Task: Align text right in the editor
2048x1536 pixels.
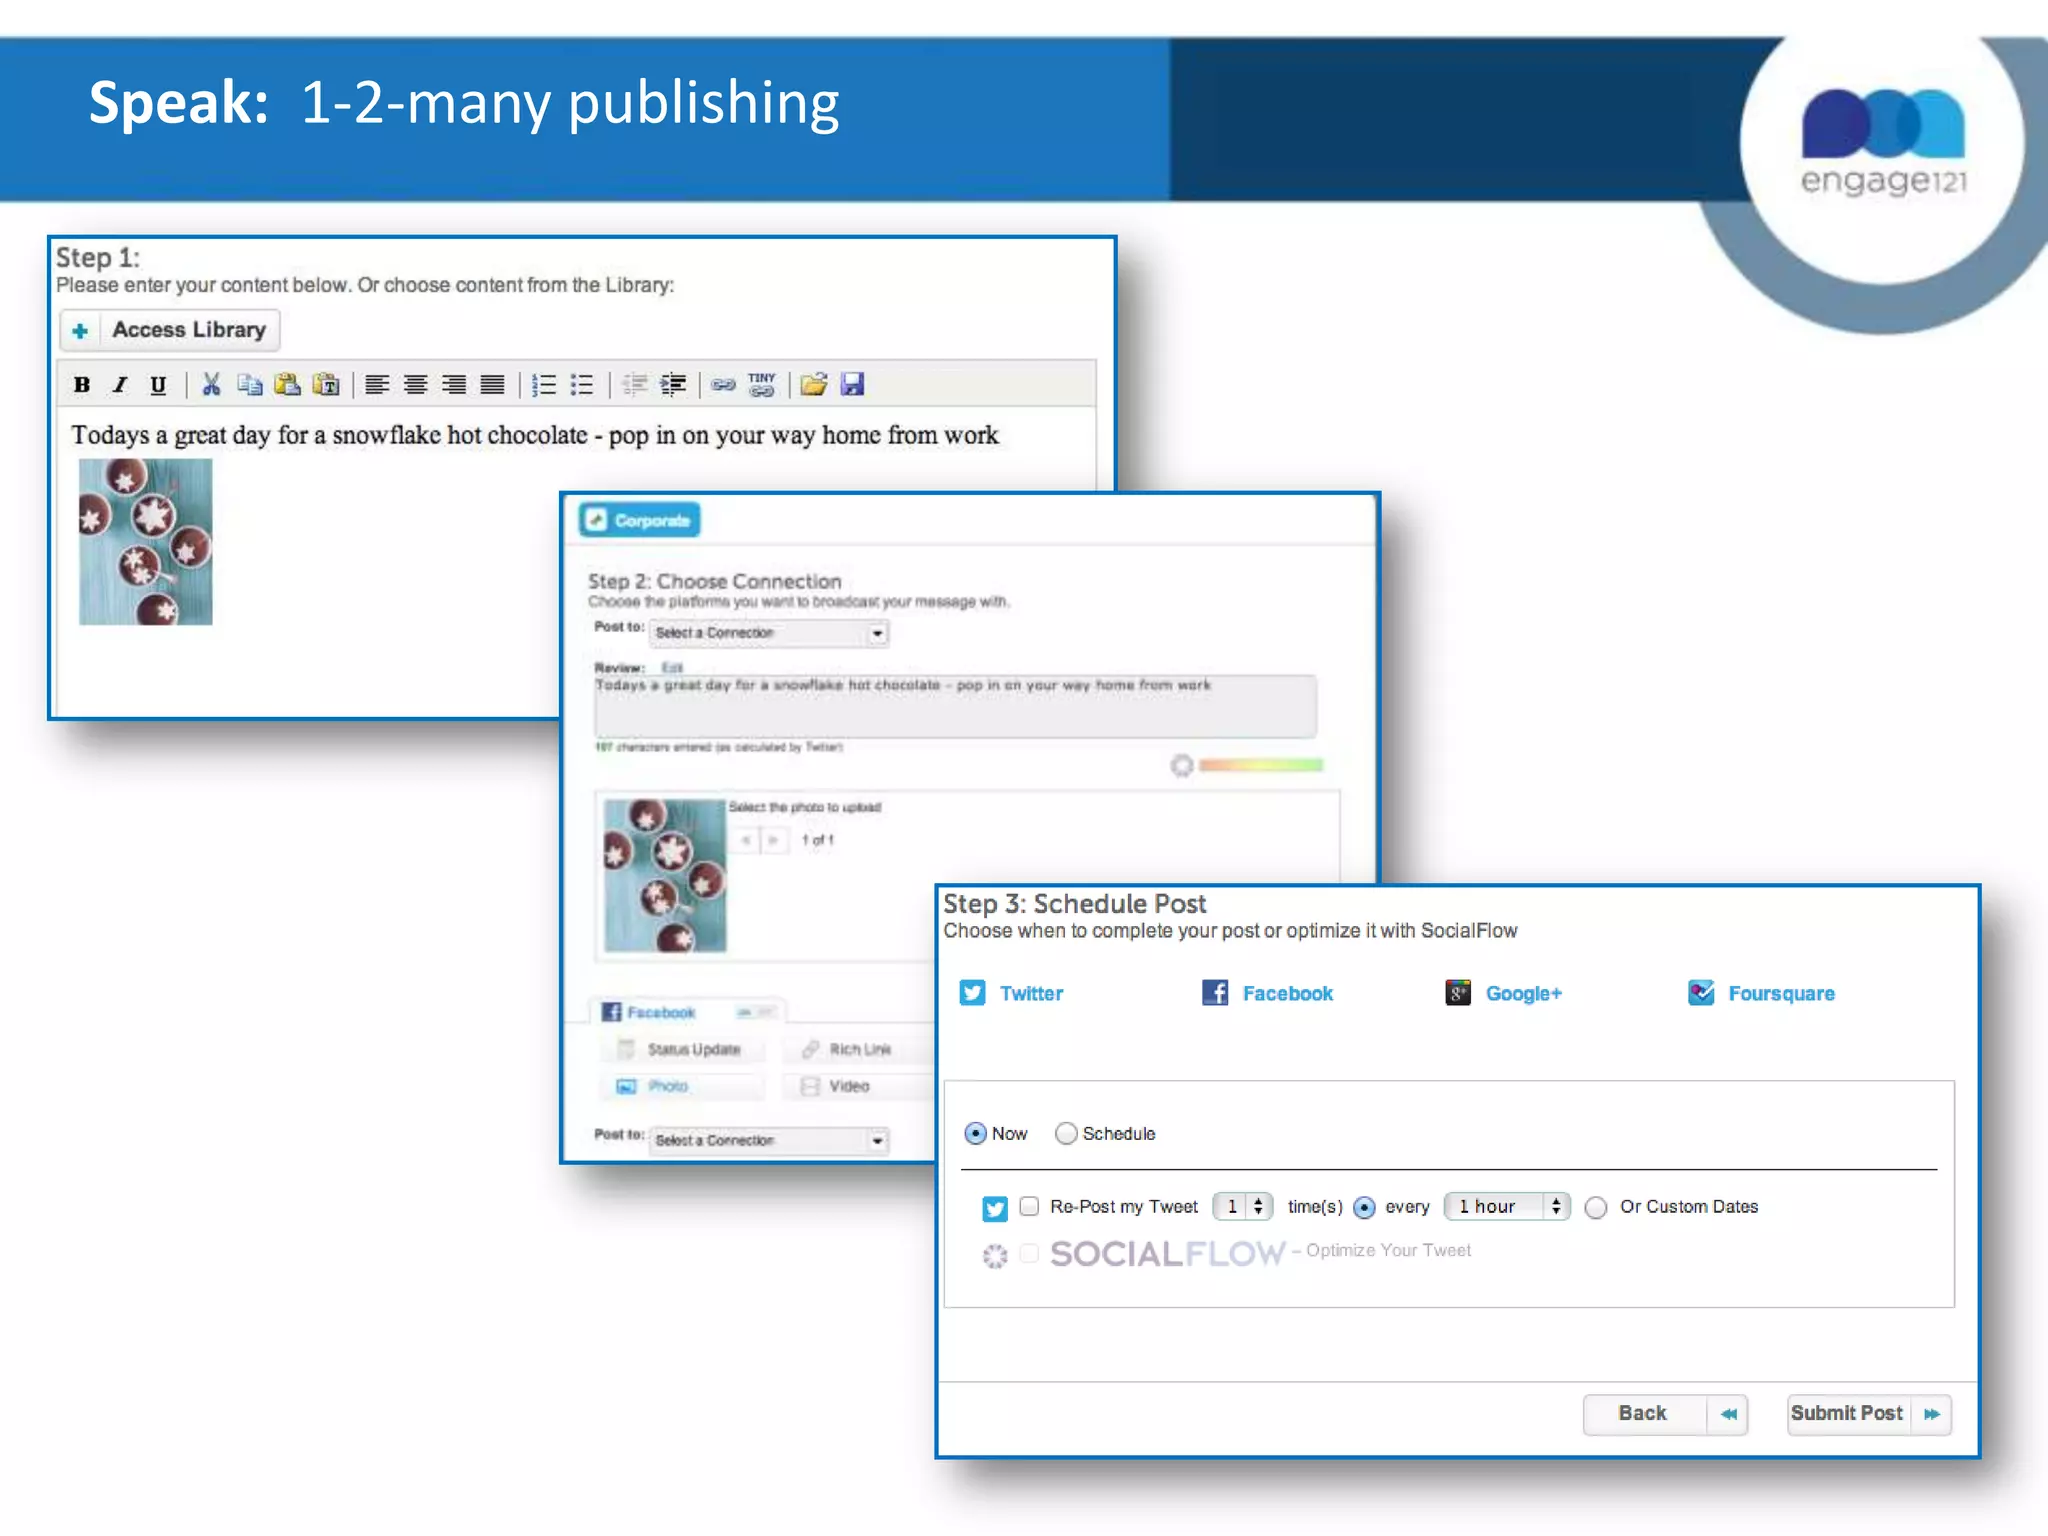Action: click(454, 385)
